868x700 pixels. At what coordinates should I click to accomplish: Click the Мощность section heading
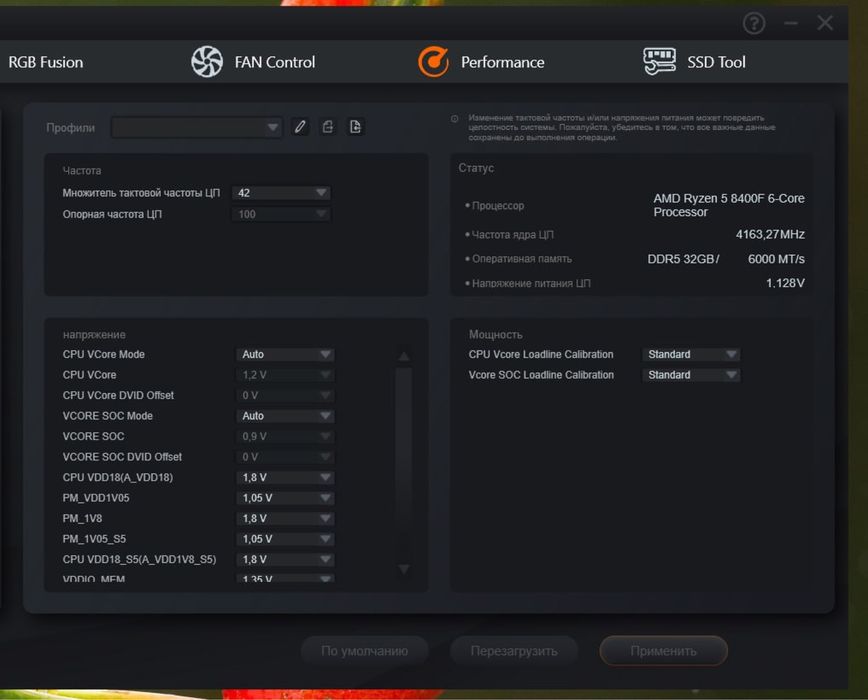(x=495, y=334)
